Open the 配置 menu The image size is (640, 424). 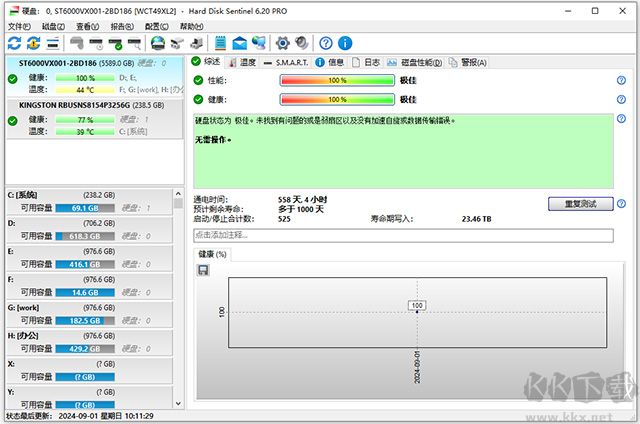tap(157, 26)
